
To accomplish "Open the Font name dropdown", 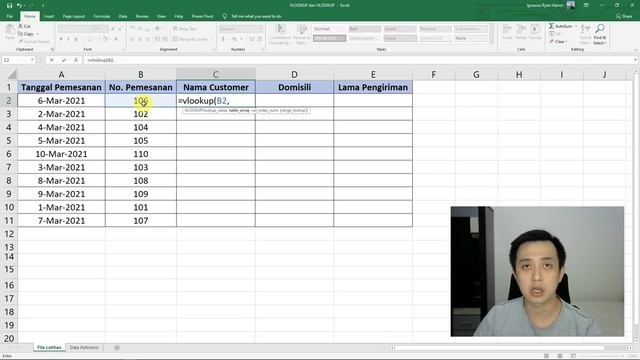I will pyautogui.click(x=76, y=29).
